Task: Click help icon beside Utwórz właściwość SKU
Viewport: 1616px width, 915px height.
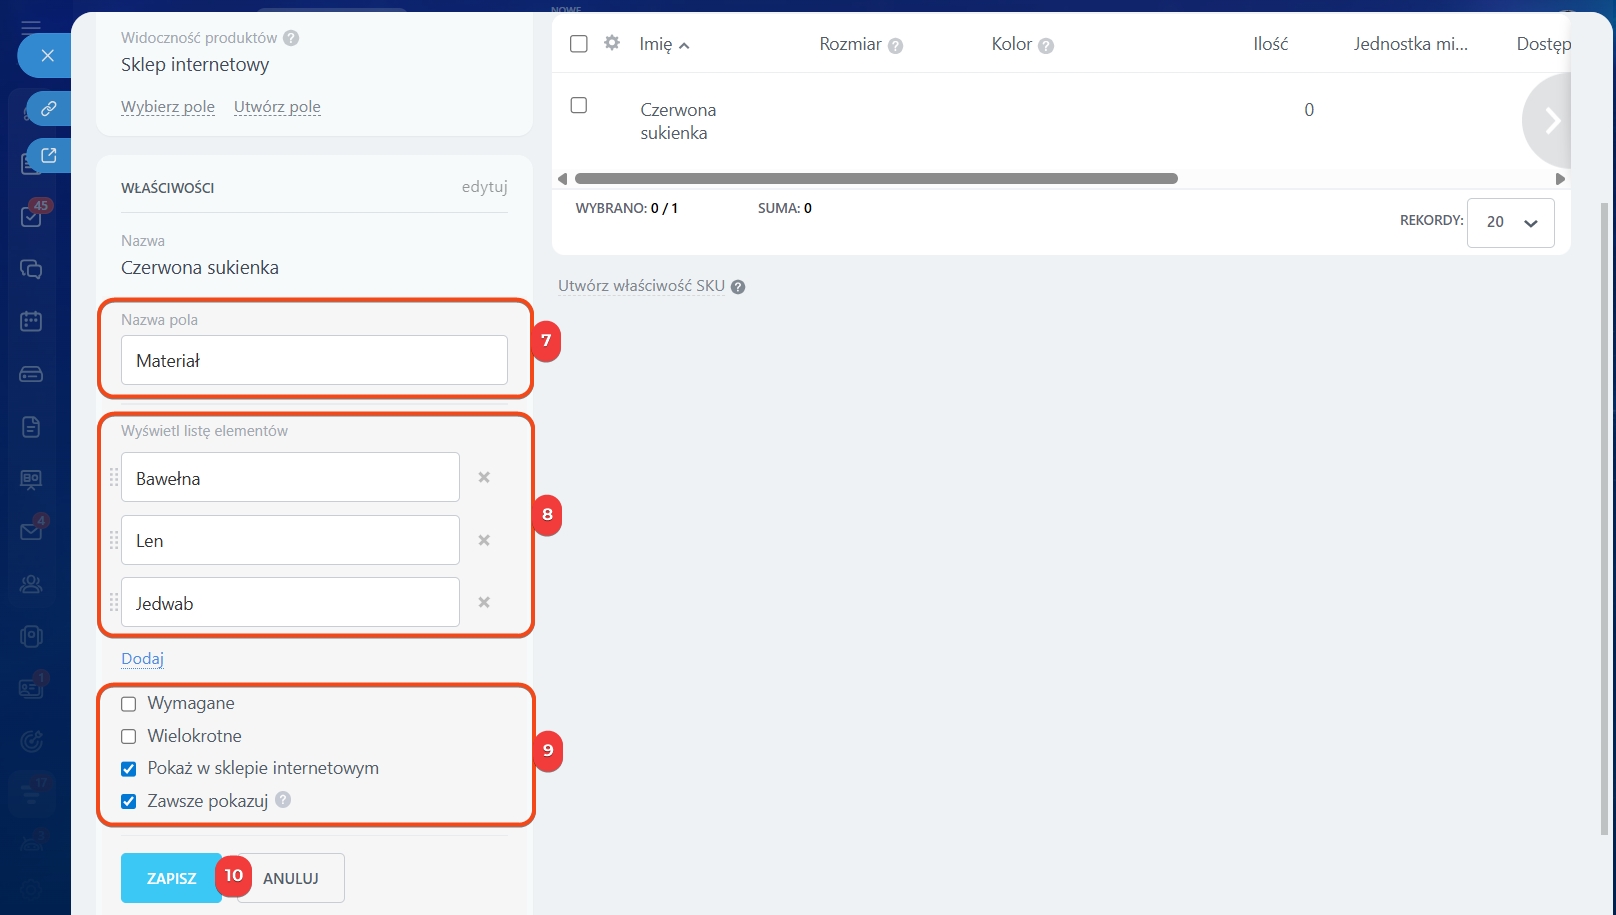Action: coord(738,287)
